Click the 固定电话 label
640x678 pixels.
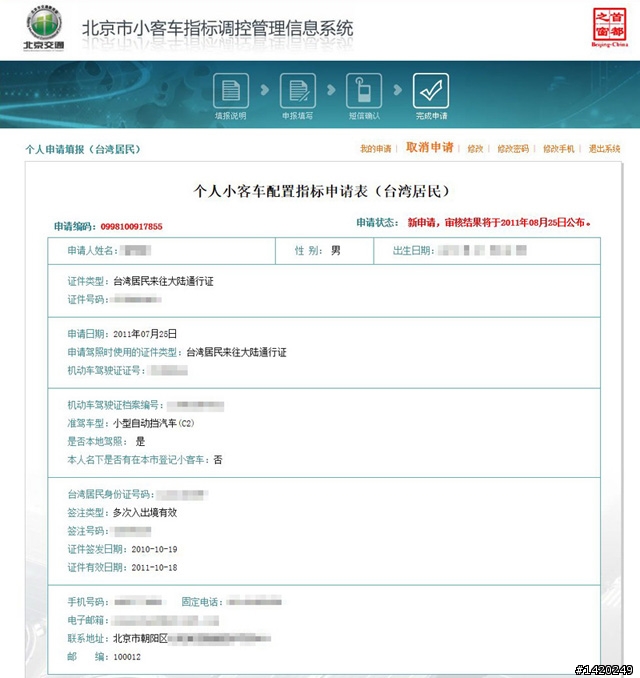202,602
